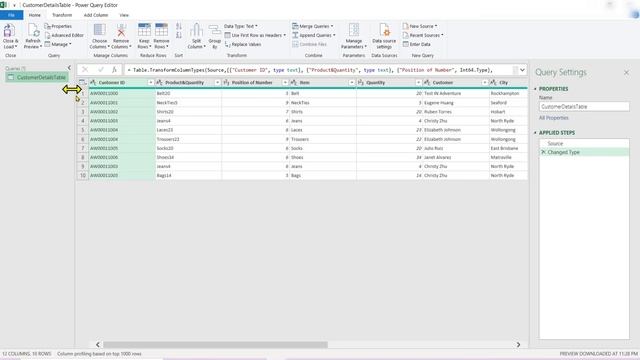Screen dimensions: 640x360
Task: Click the table corner menu icon
Action: coord(82,82)
